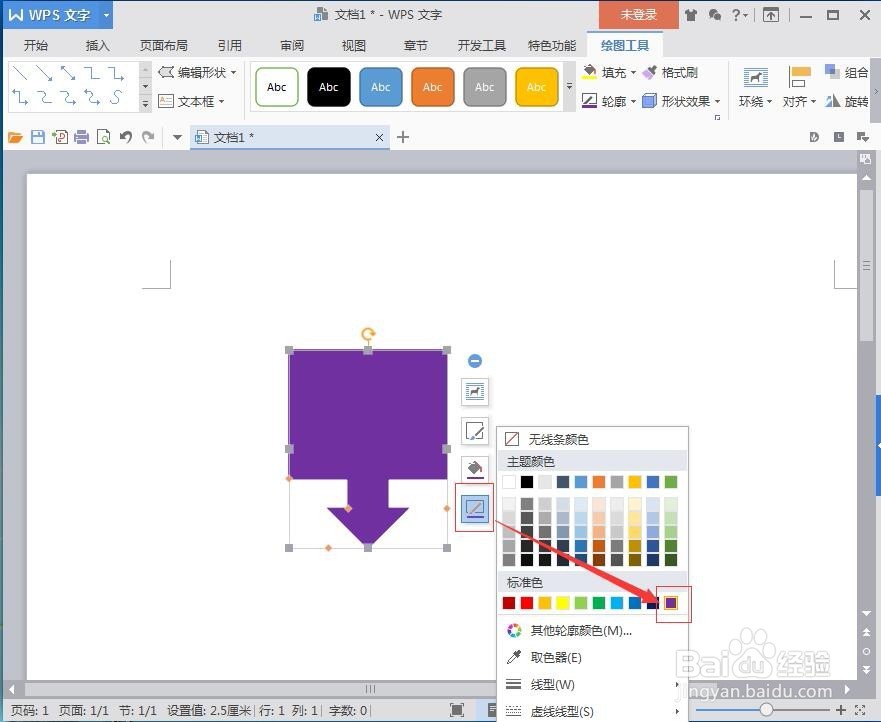Viewport: 881px width, 722px height.
Task: Redo the last action
Action: [148, 137]
